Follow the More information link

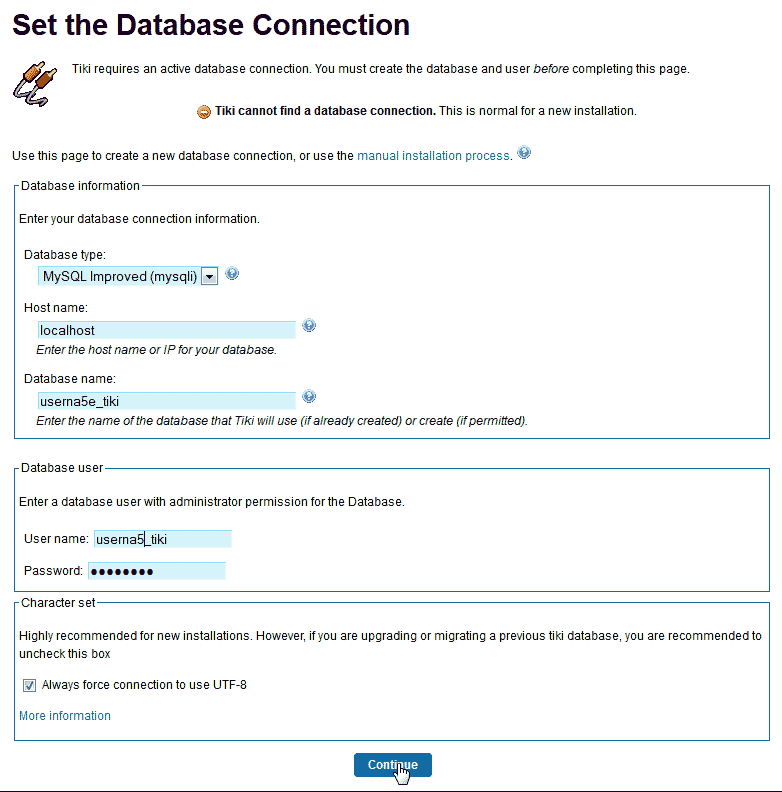[x=65, y=716]
